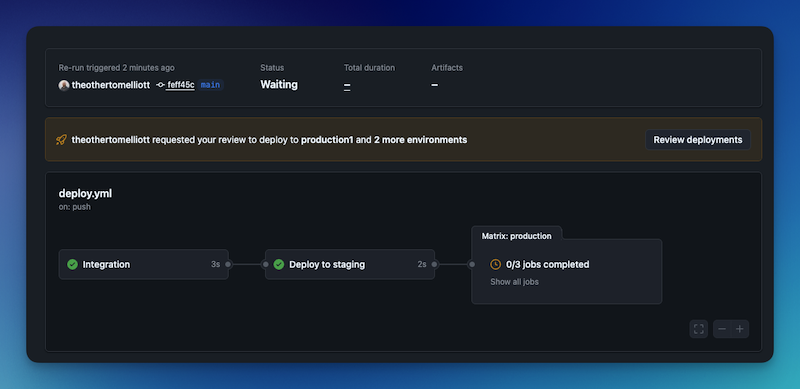Click Integration green success check icon
The height and width of the screenshot is (389, 800).
click(x=72, y=264)
